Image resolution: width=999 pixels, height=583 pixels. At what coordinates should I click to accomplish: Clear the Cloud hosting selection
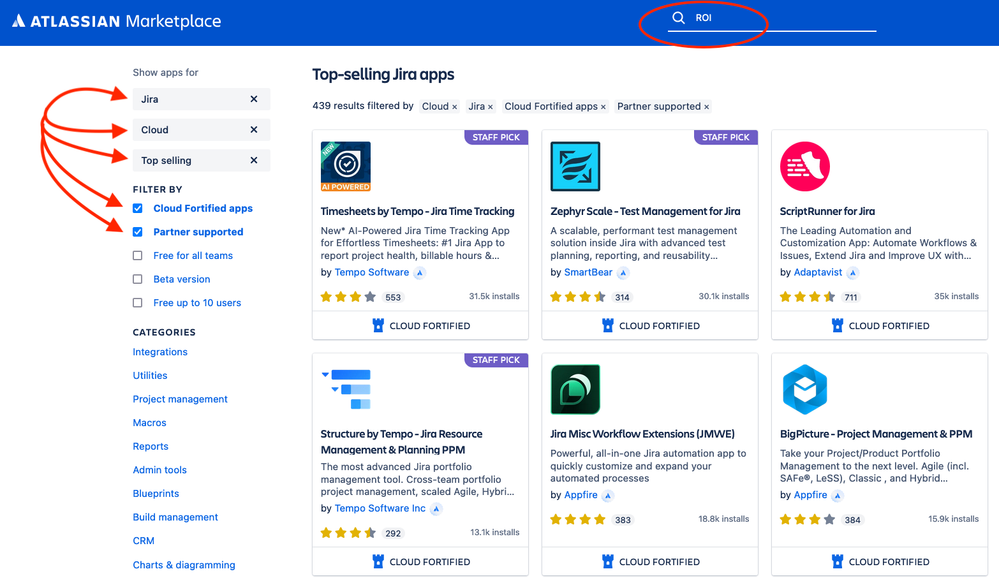pyautogui.click(x=254, y=129)
